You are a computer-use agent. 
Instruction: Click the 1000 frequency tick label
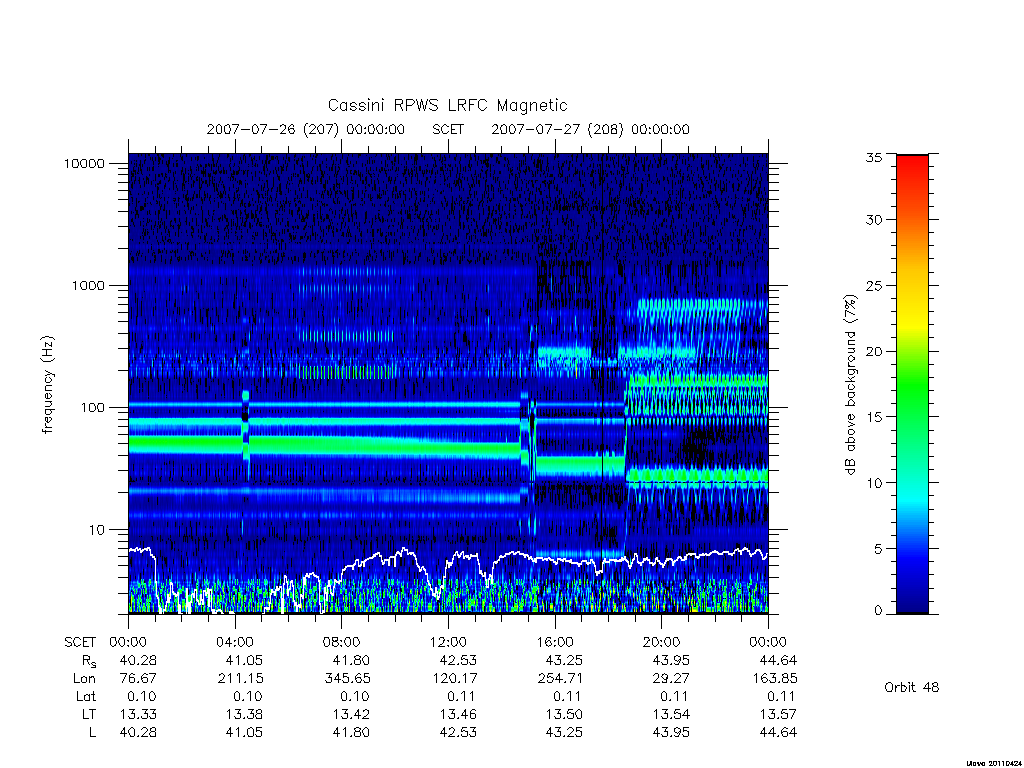[88, 286]
